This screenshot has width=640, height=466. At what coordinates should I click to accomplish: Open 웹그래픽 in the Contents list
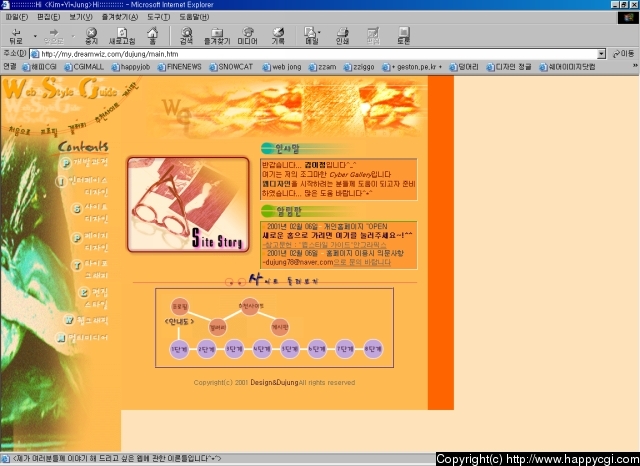coord(87,320)
